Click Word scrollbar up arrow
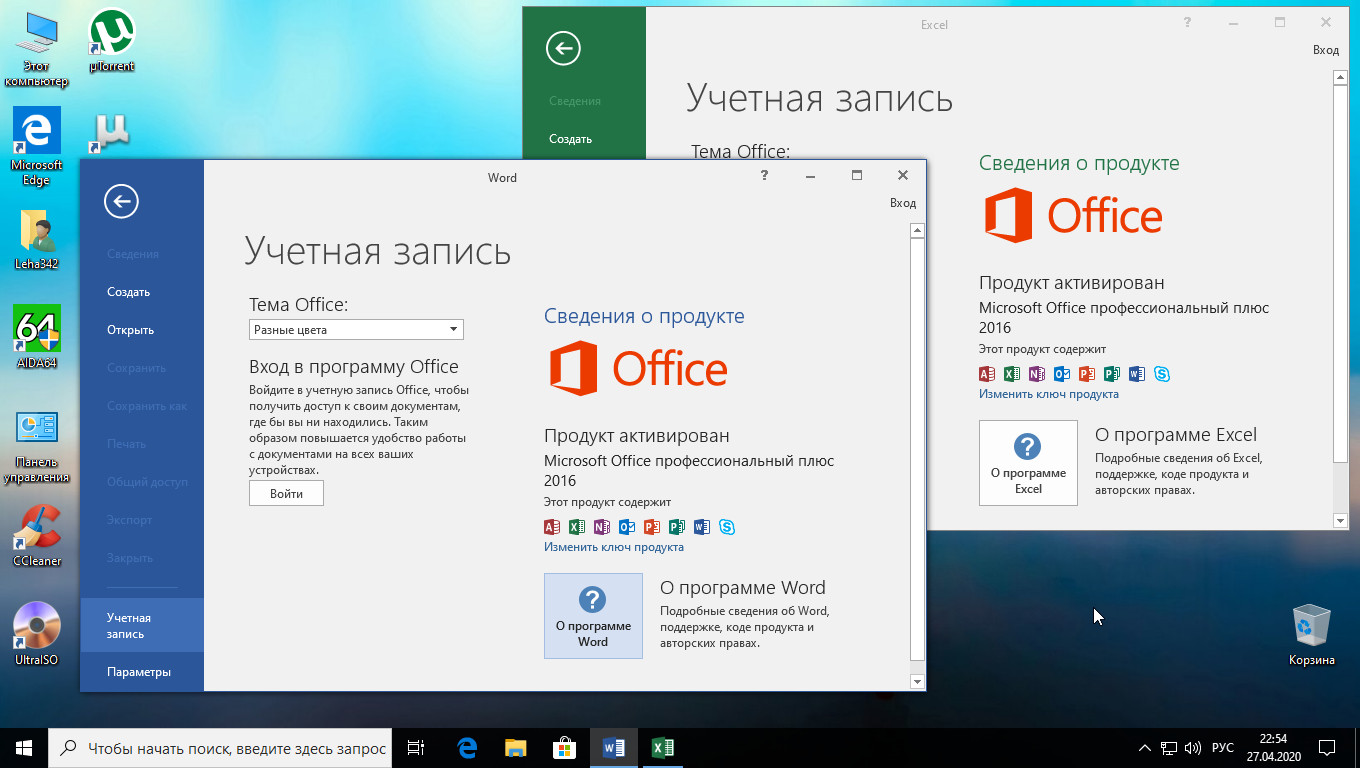 tap(917, 231)
